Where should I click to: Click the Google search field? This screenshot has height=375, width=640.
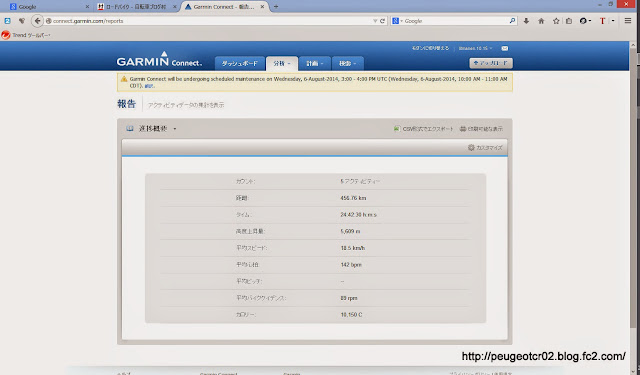tap(455, 21)
